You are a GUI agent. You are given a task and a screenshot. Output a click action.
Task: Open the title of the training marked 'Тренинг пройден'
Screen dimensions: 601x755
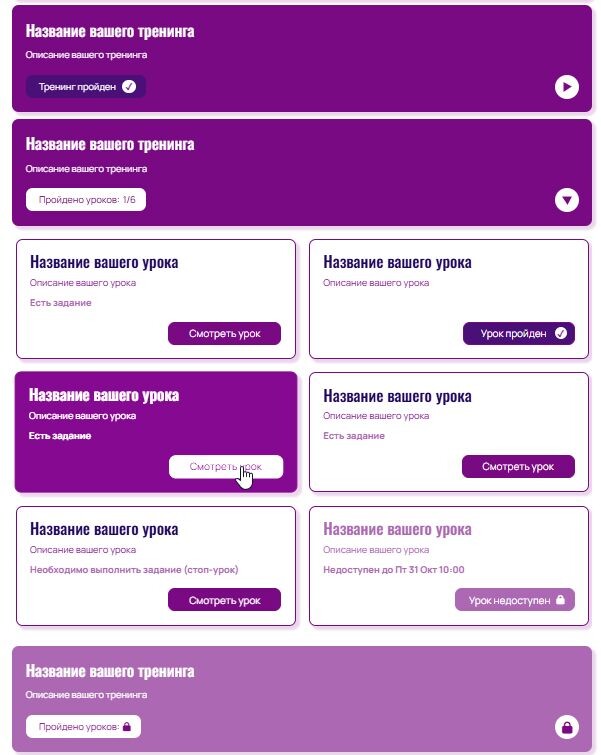110,31
